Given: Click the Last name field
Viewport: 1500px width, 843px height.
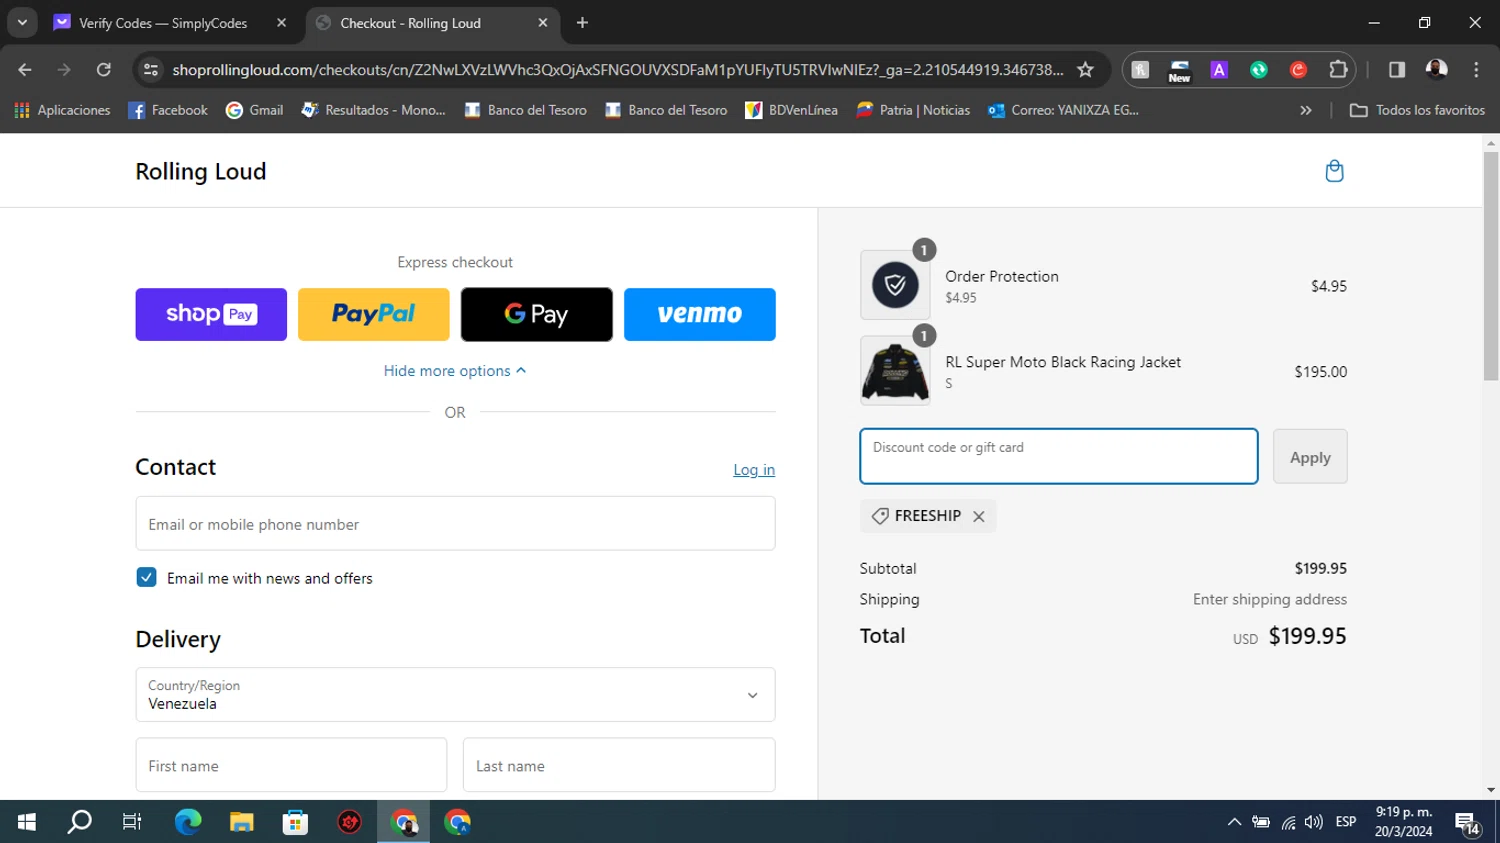Looking at the screenshot, I should pyautogui.click(x=619, y=765).
